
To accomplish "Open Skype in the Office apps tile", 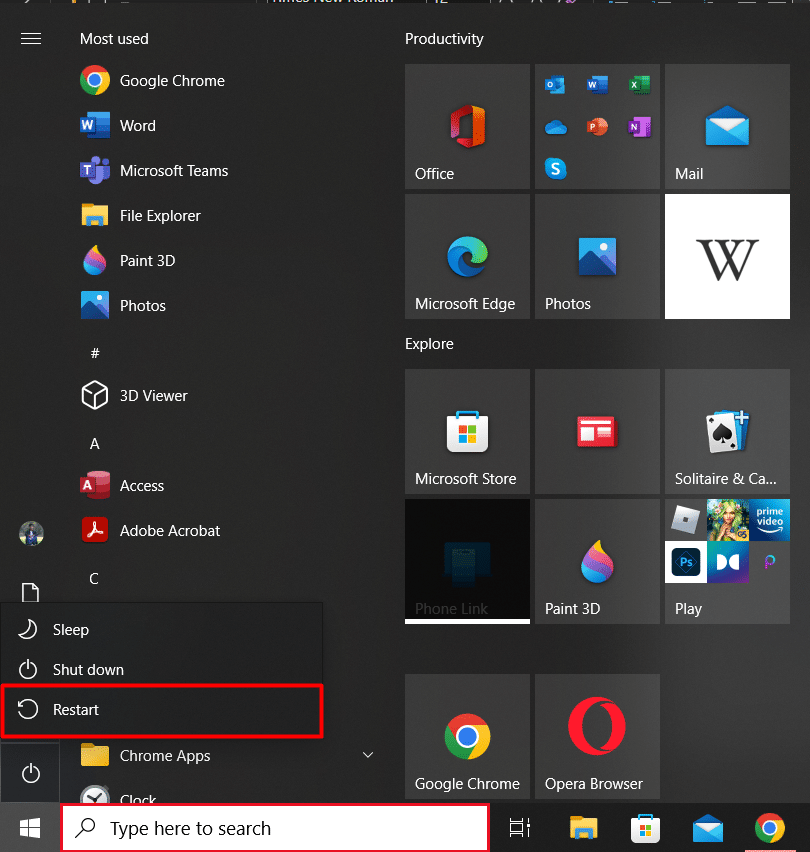I will click(555, 168).
